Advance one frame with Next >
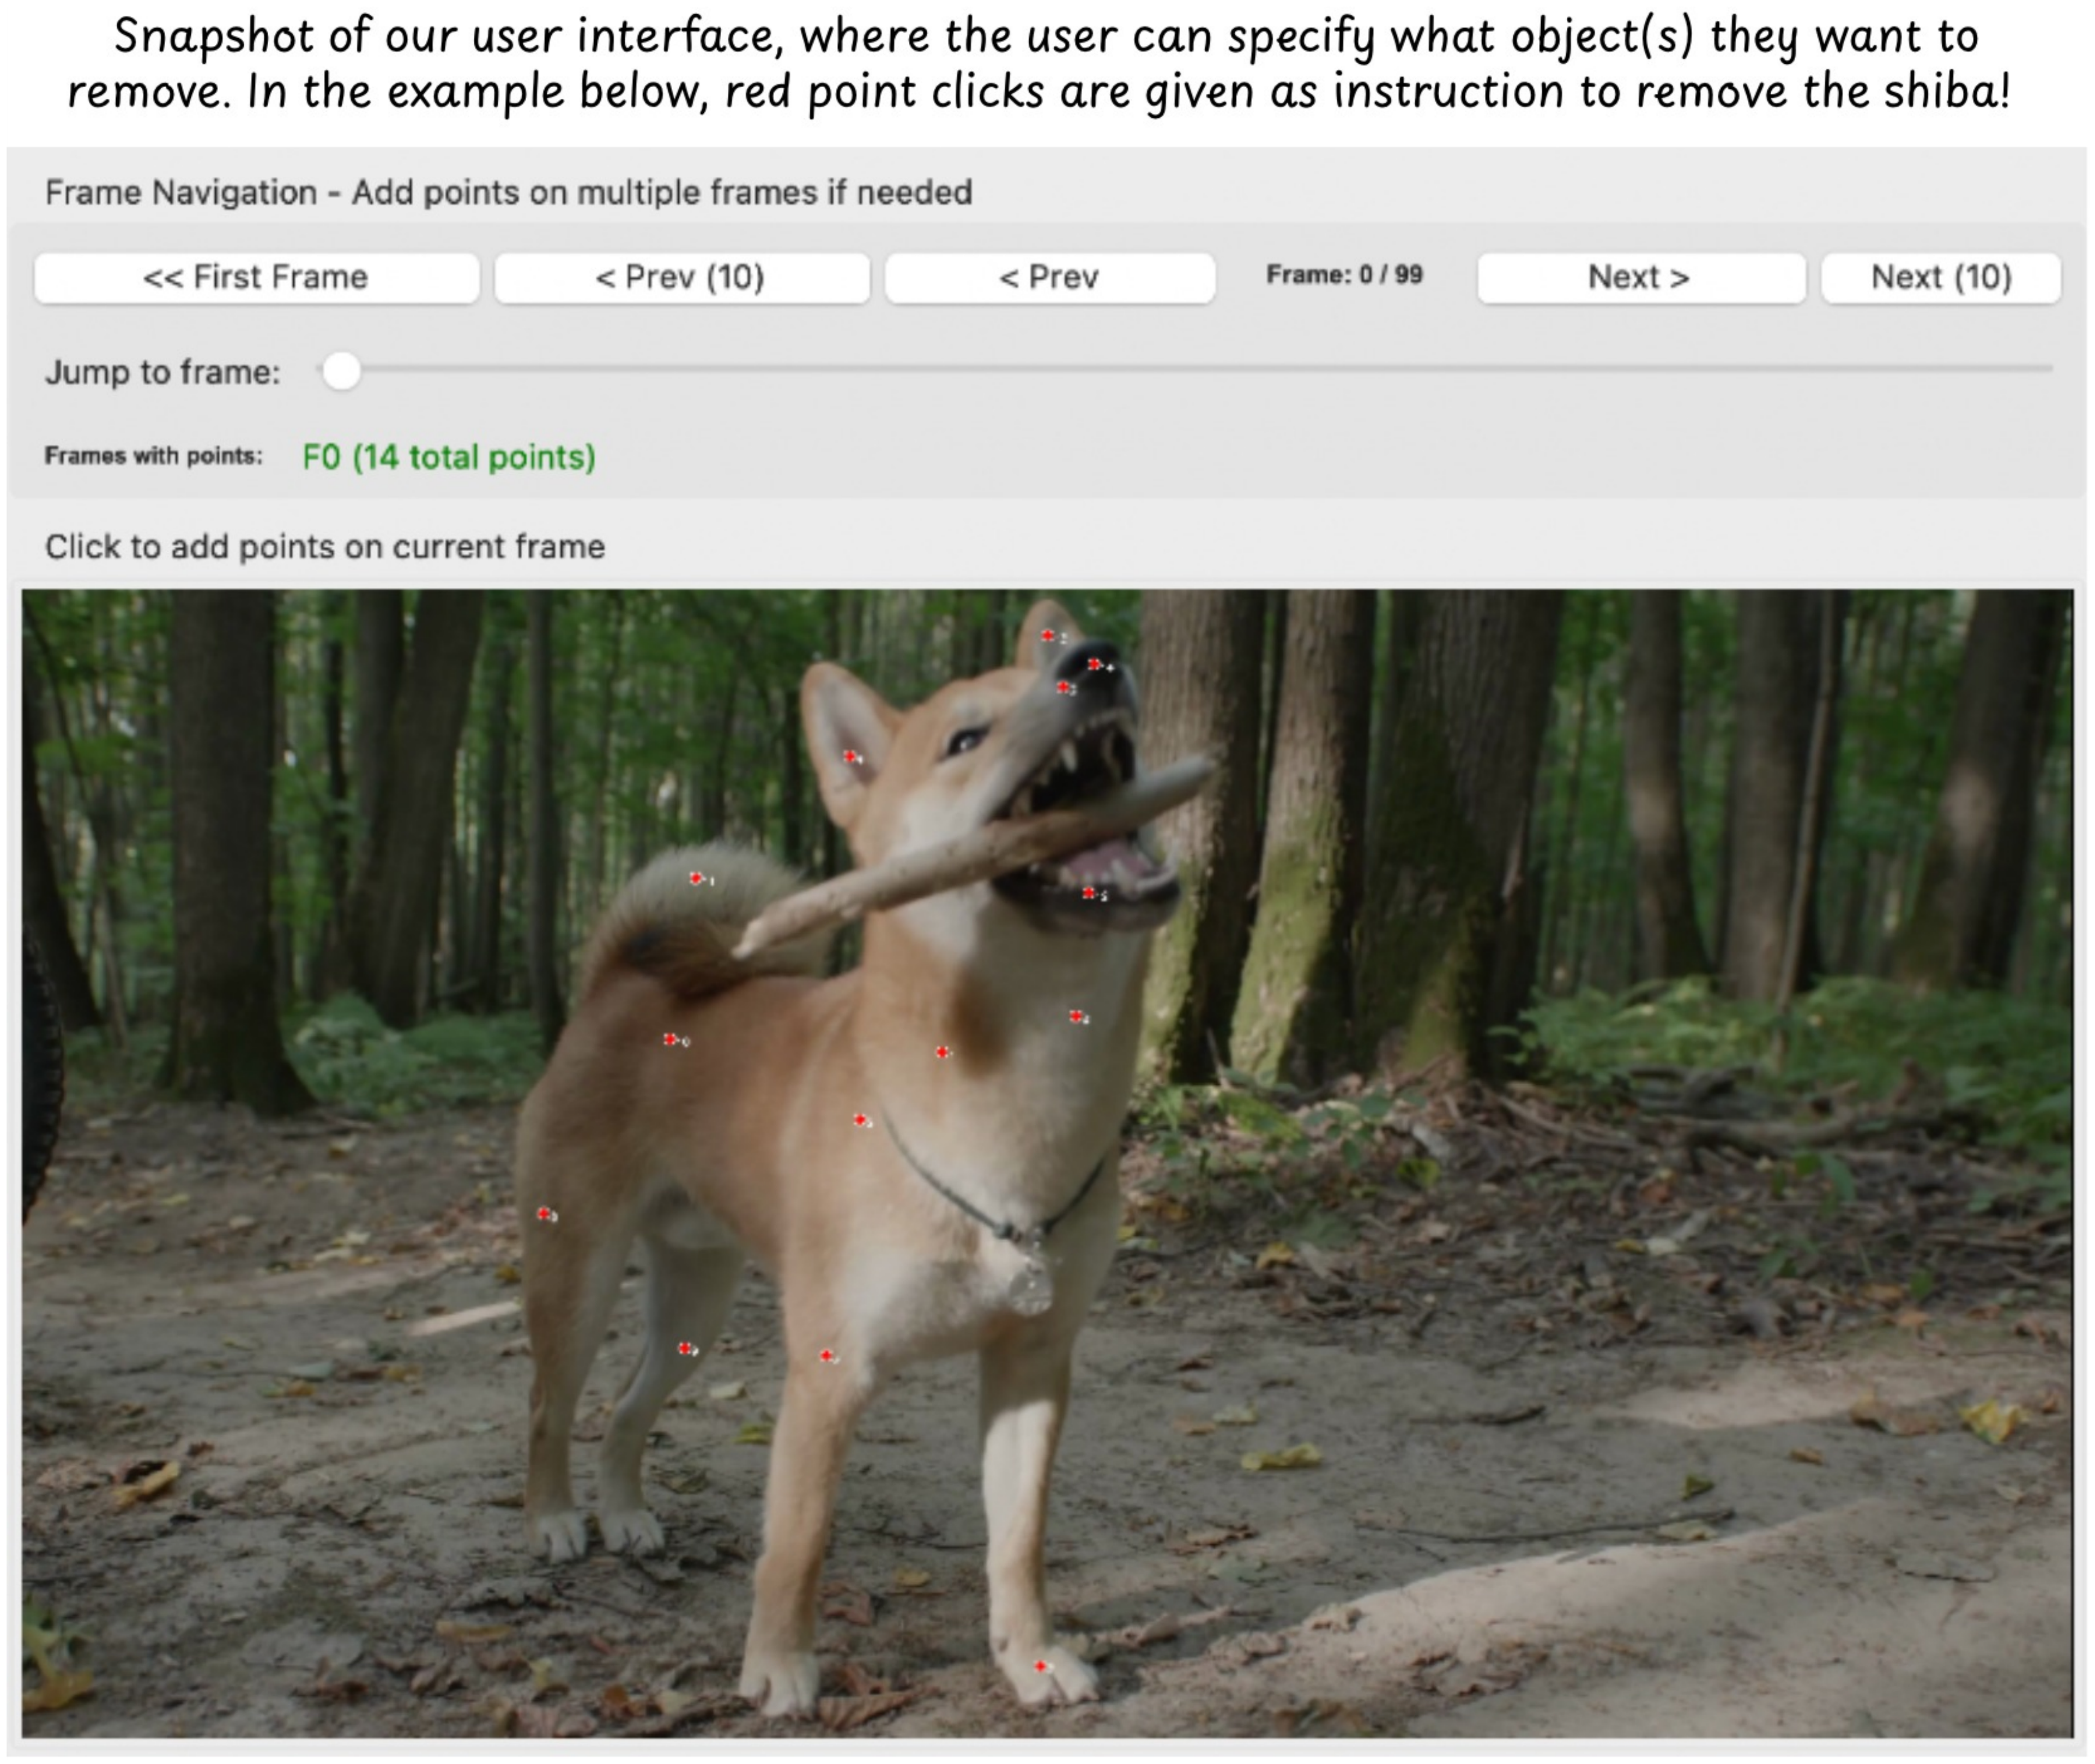 (1641, 277)
